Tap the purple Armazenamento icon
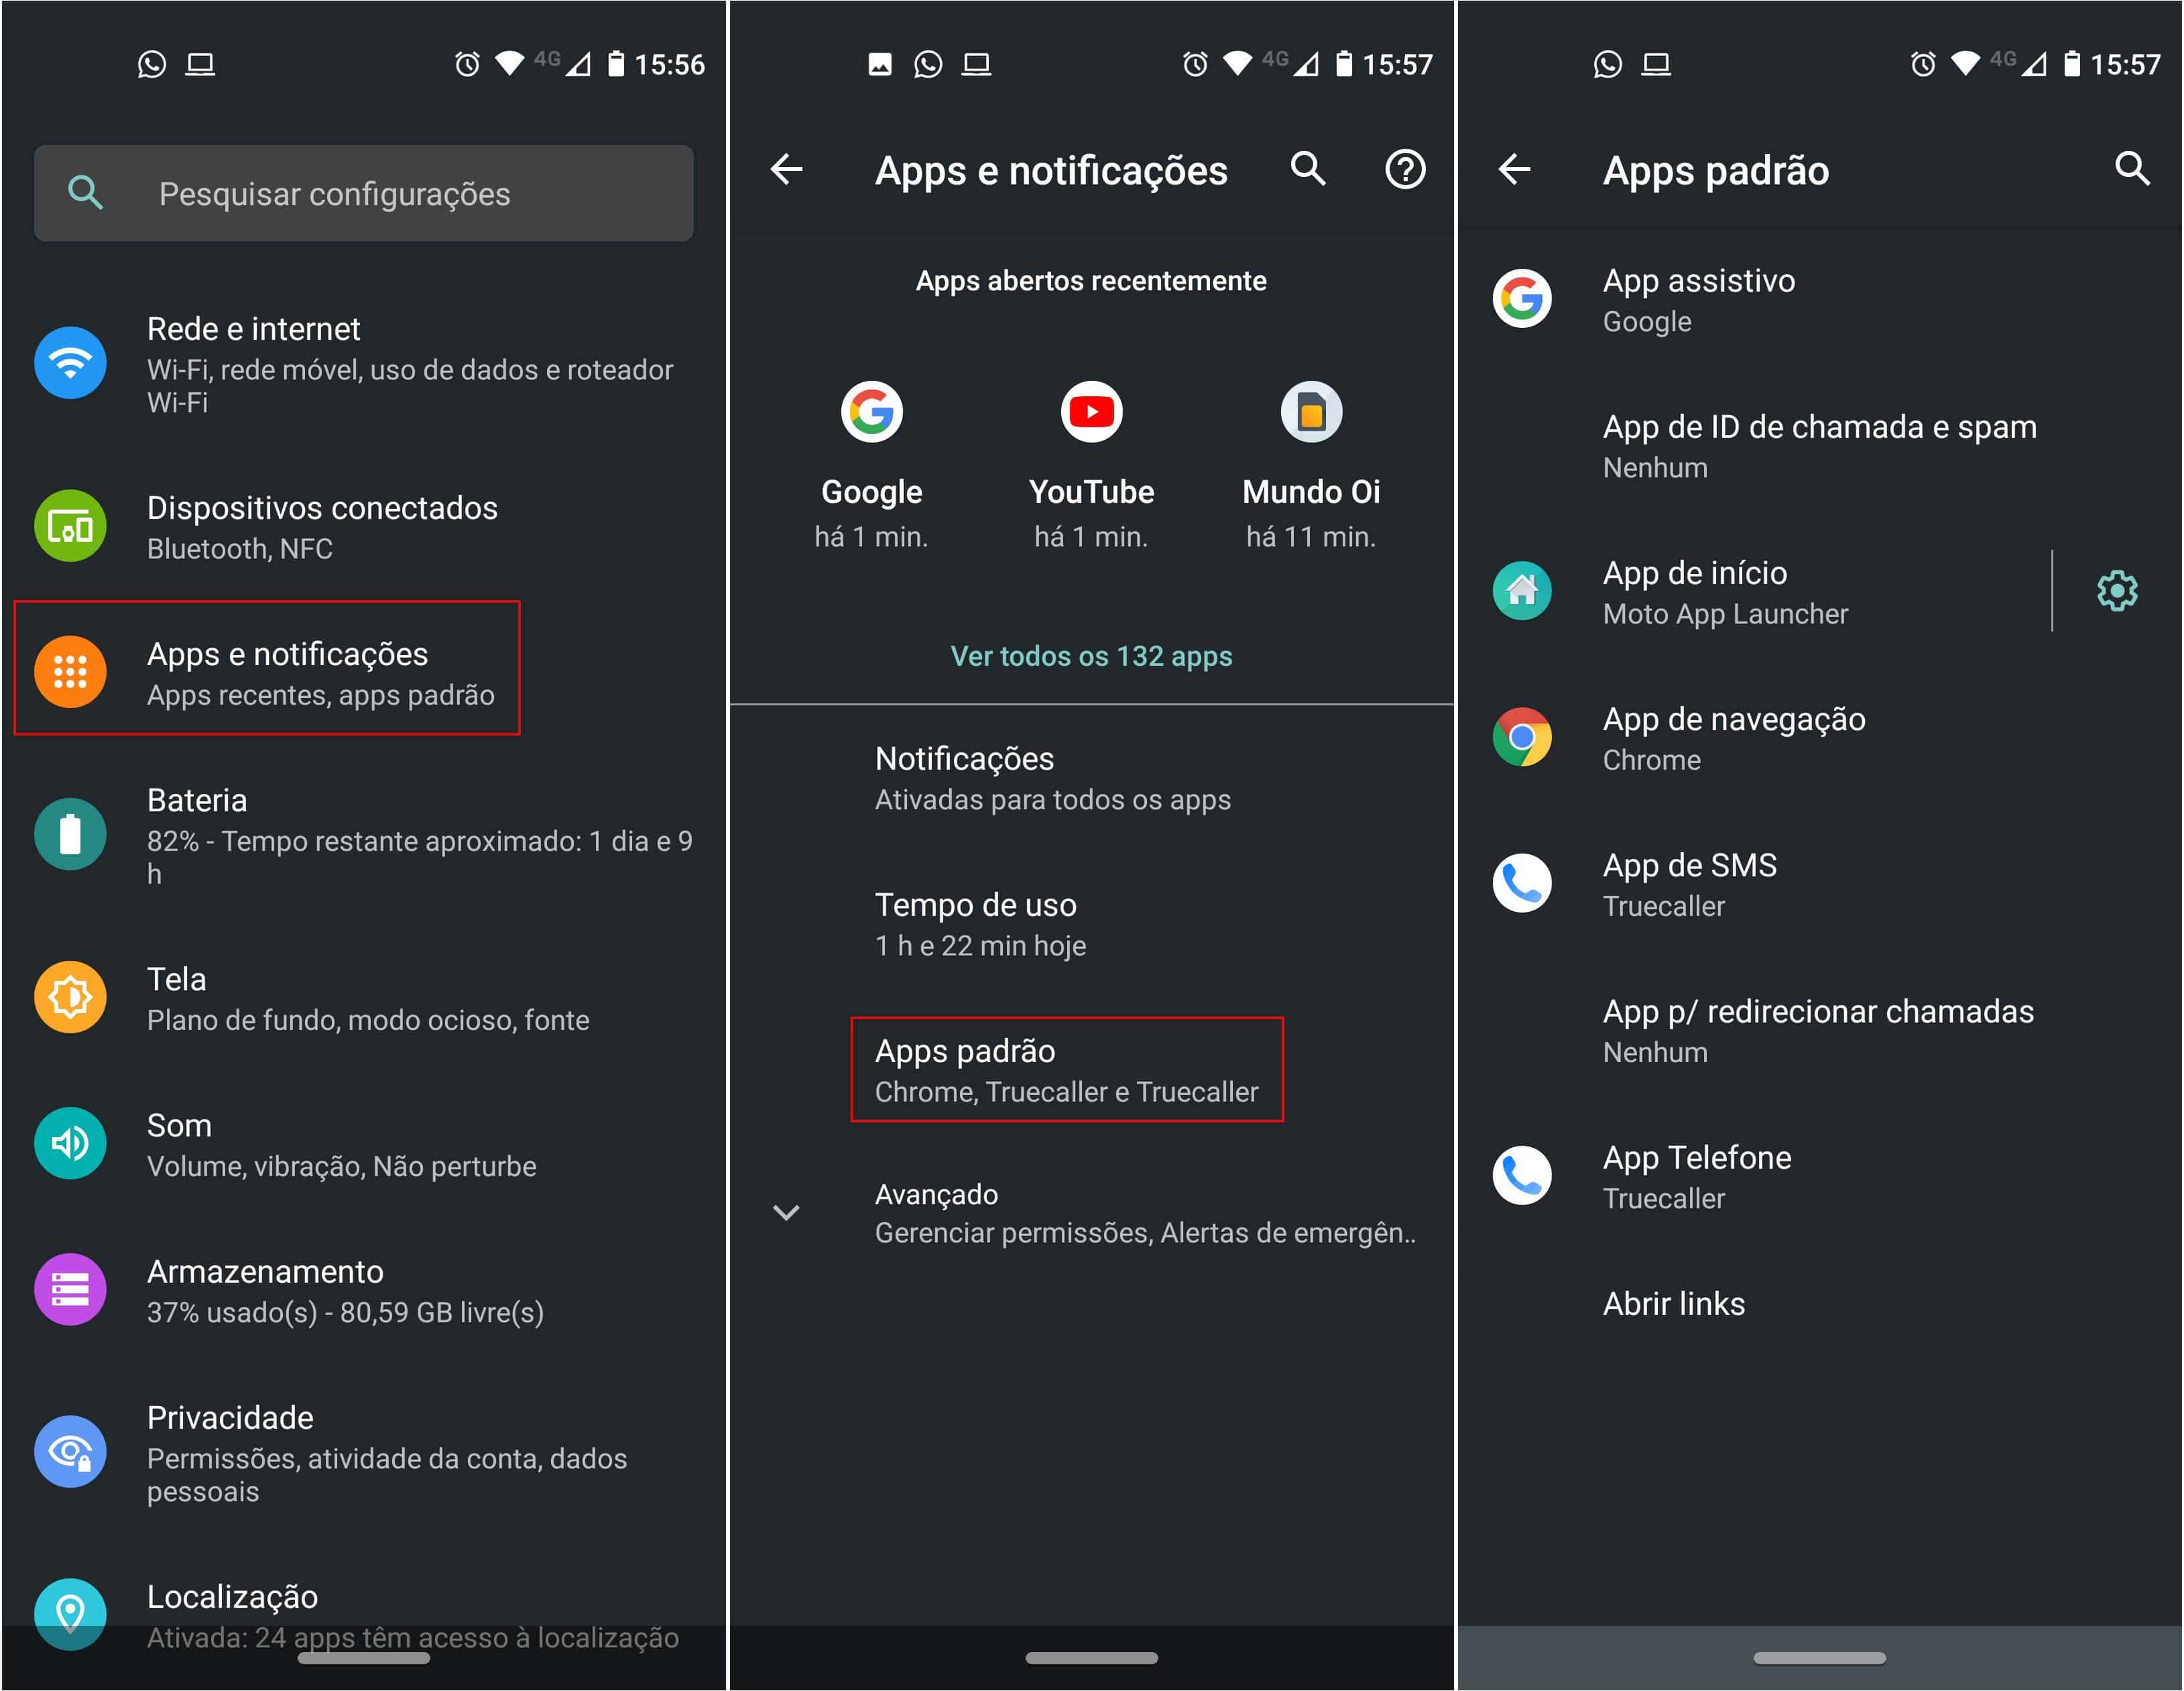This screenshot has width=2184, height=1691. tap(70, 1289)
